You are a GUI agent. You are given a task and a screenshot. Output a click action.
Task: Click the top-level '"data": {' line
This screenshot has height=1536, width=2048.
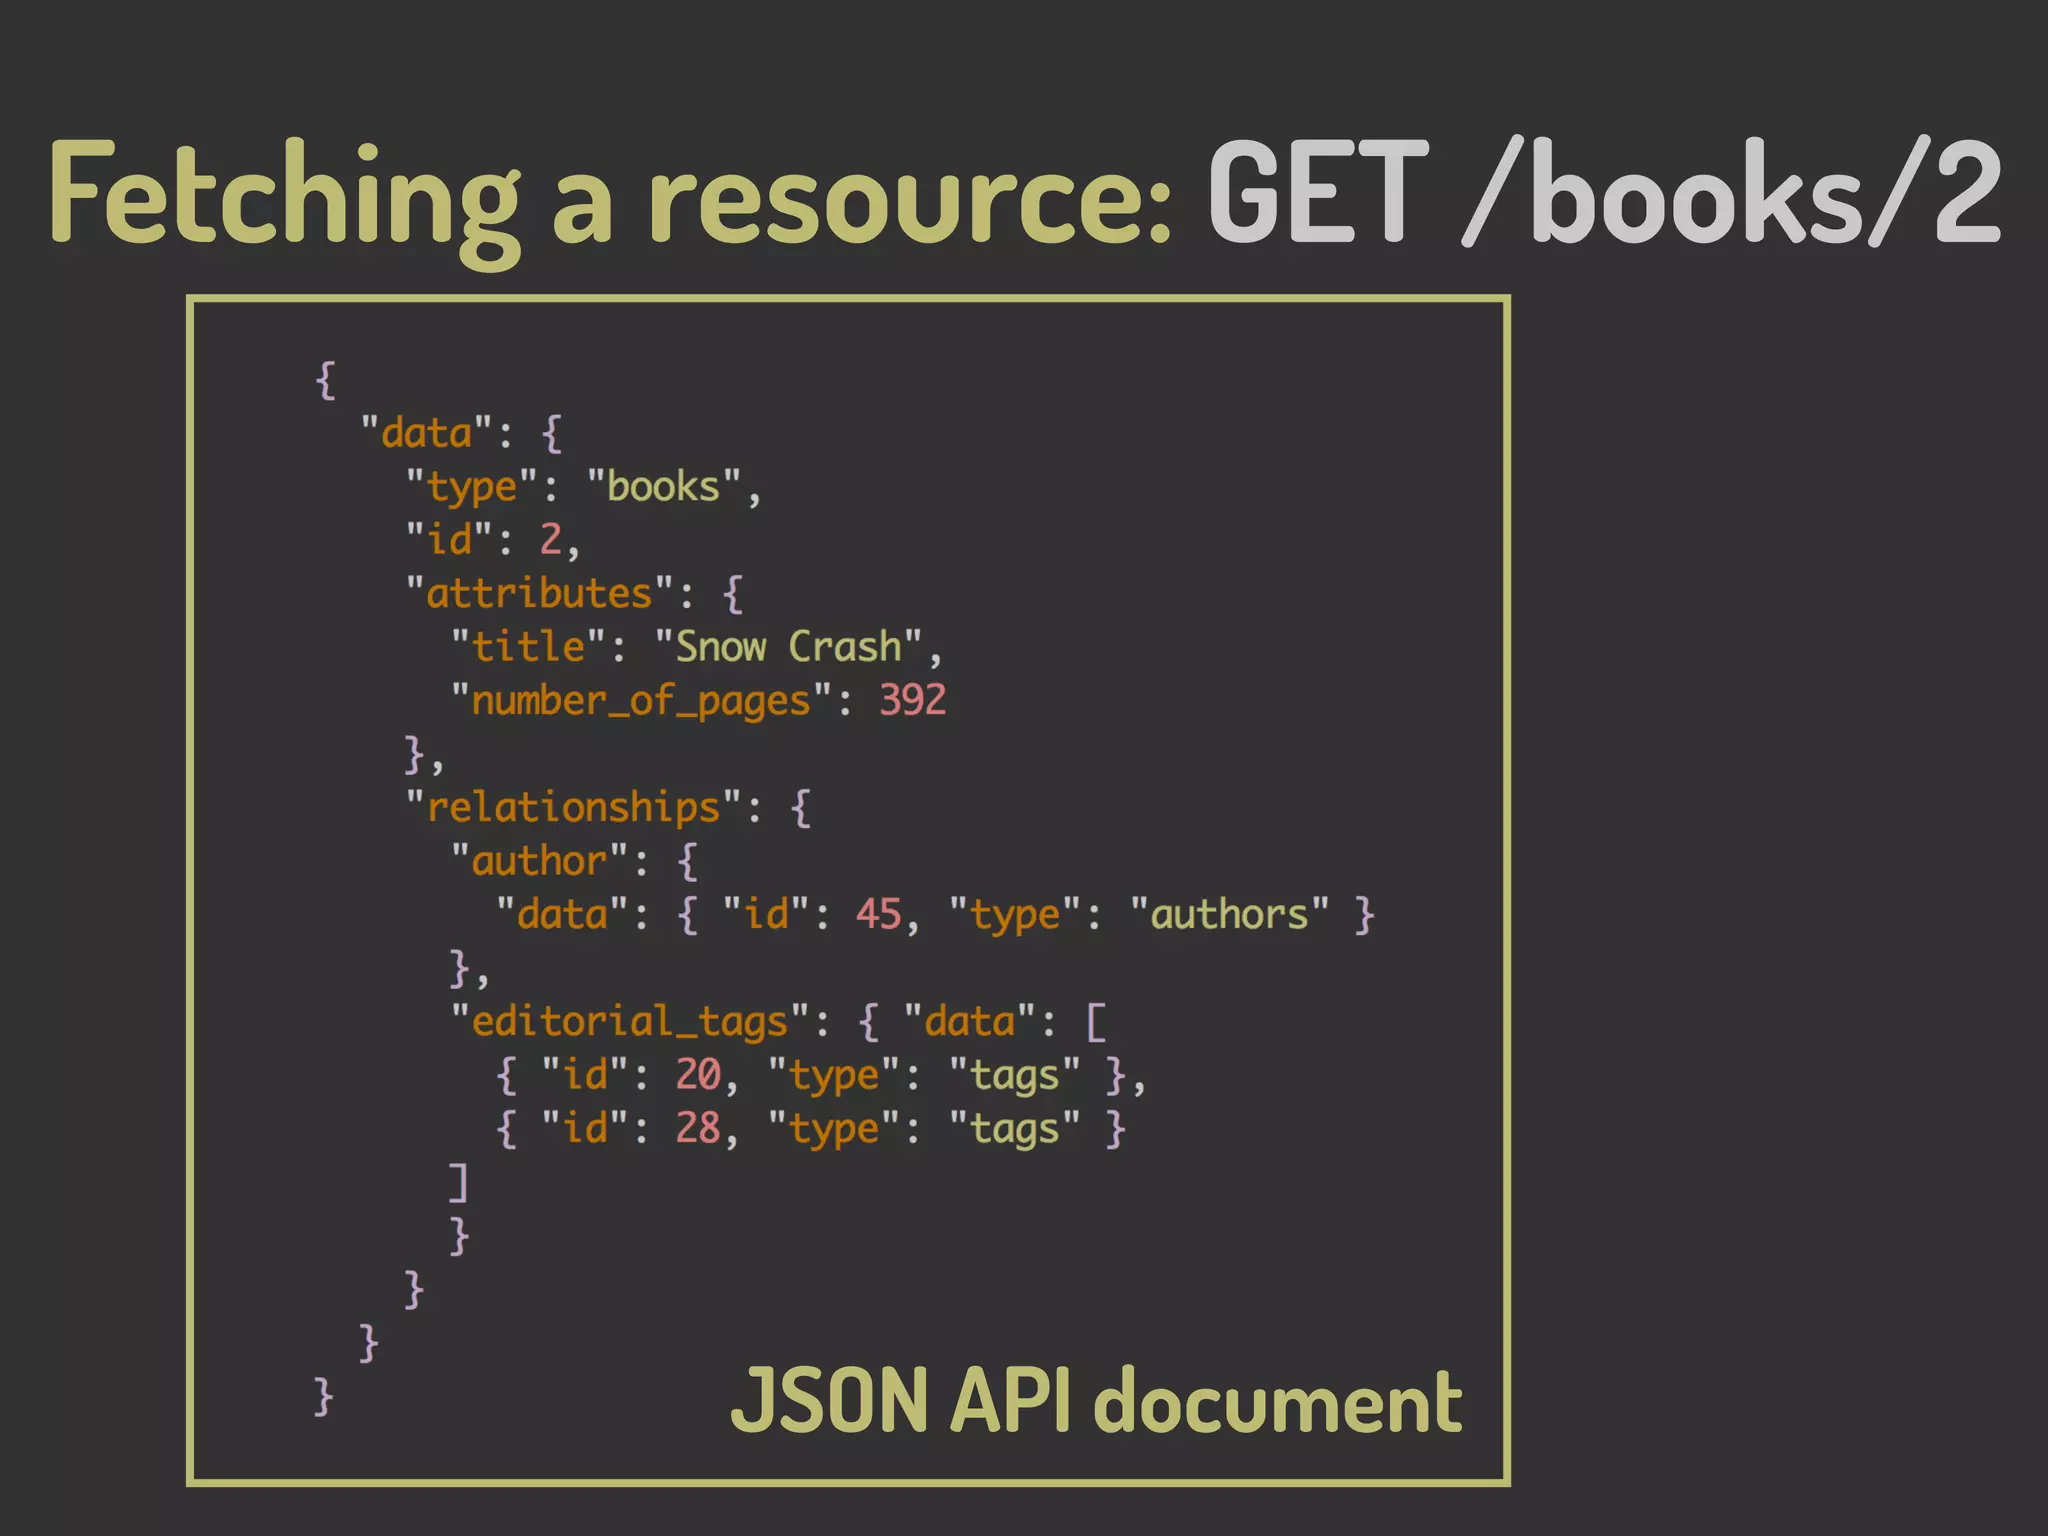[461, 433]
